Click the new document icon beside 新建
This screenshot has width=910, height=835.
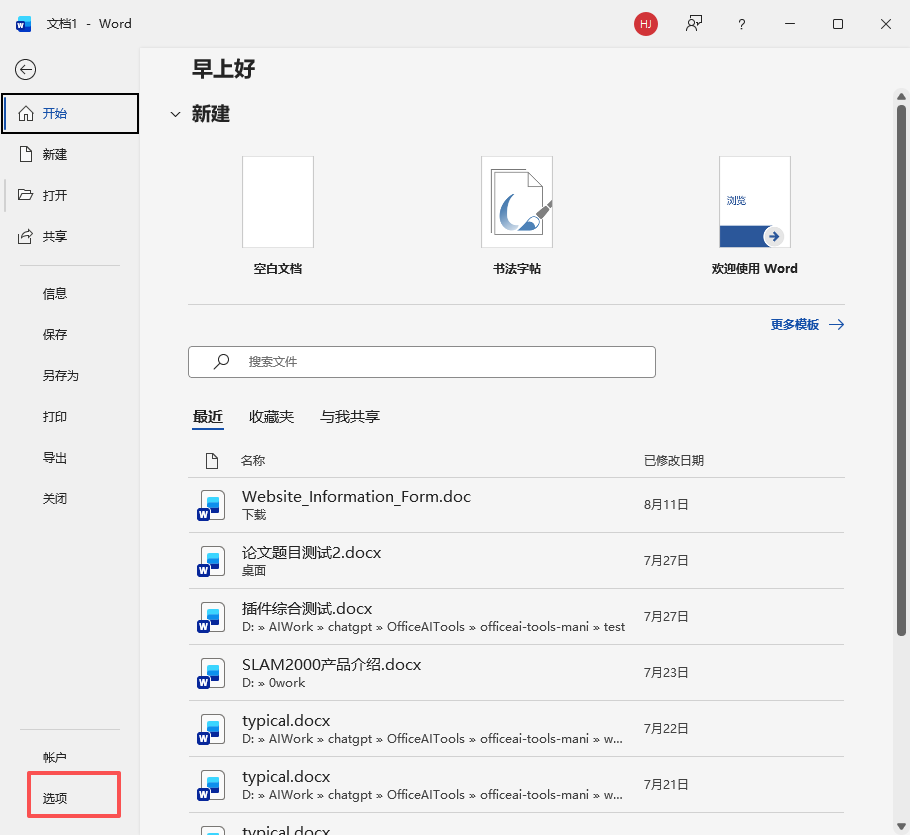(26, 154)
